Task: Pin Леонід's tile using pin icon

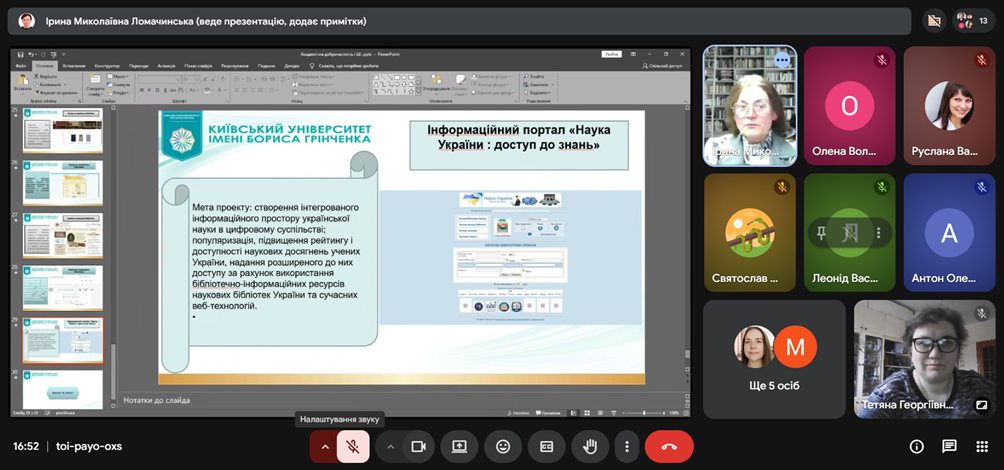Action: click(x=822, y=233)
